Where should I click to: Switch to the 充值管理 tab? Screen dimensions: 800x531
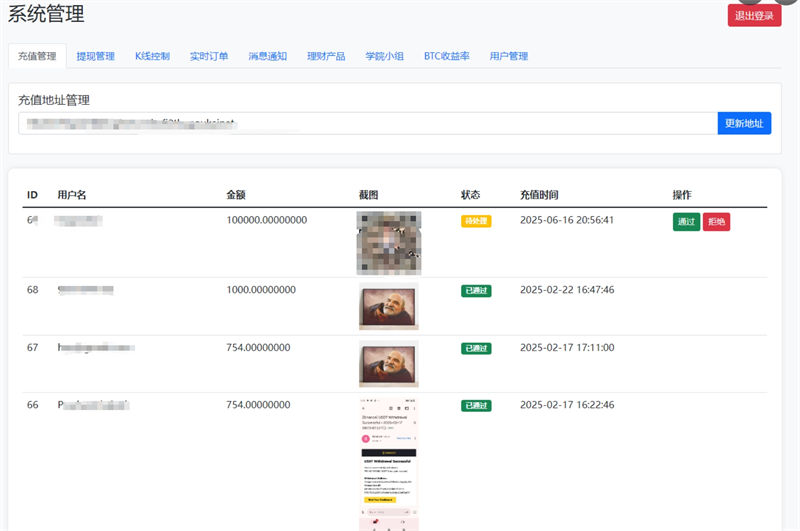click(x=38, y=56)
